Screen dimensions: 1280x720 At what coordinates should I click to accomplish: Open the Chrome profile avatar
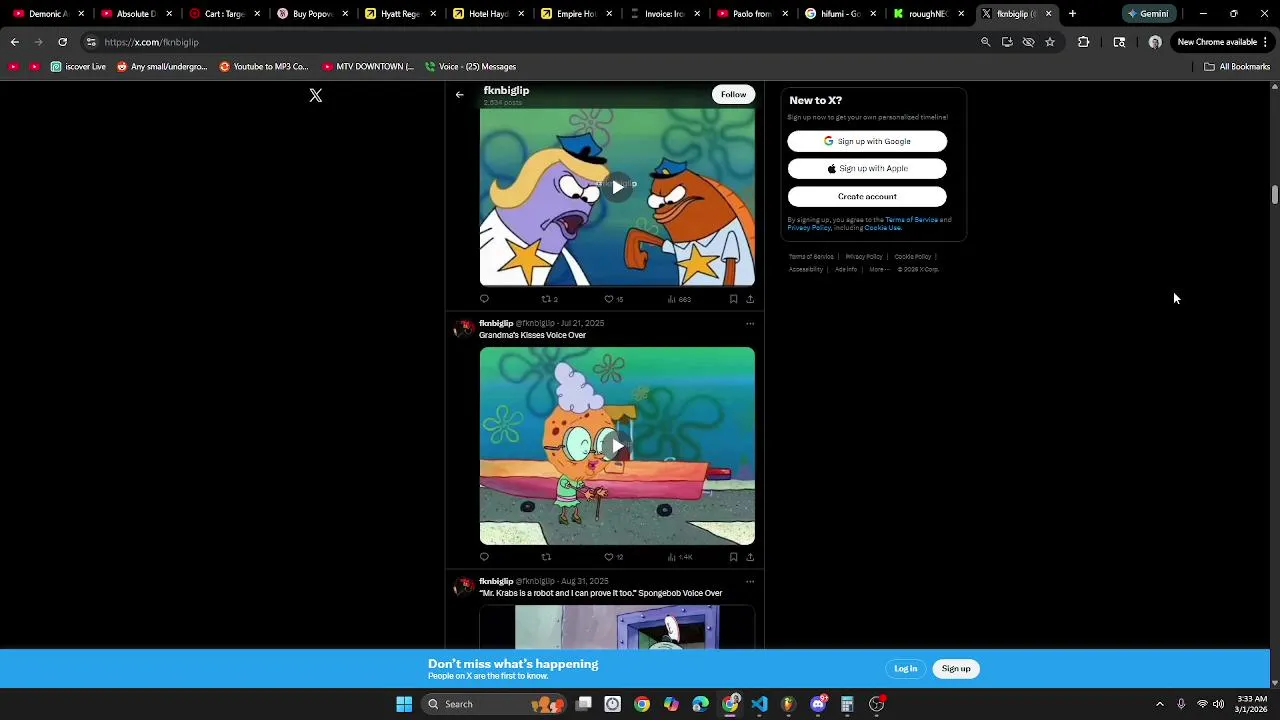click(1155, 42)
